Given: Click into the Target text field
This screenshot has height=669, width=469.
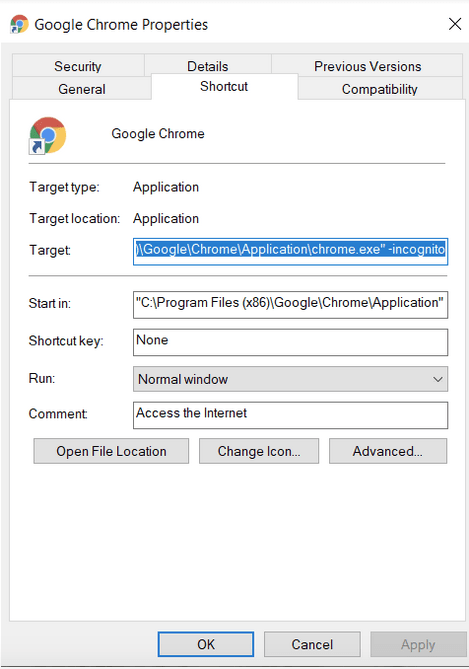Looking at the screenshot, I should click(290, 251).
